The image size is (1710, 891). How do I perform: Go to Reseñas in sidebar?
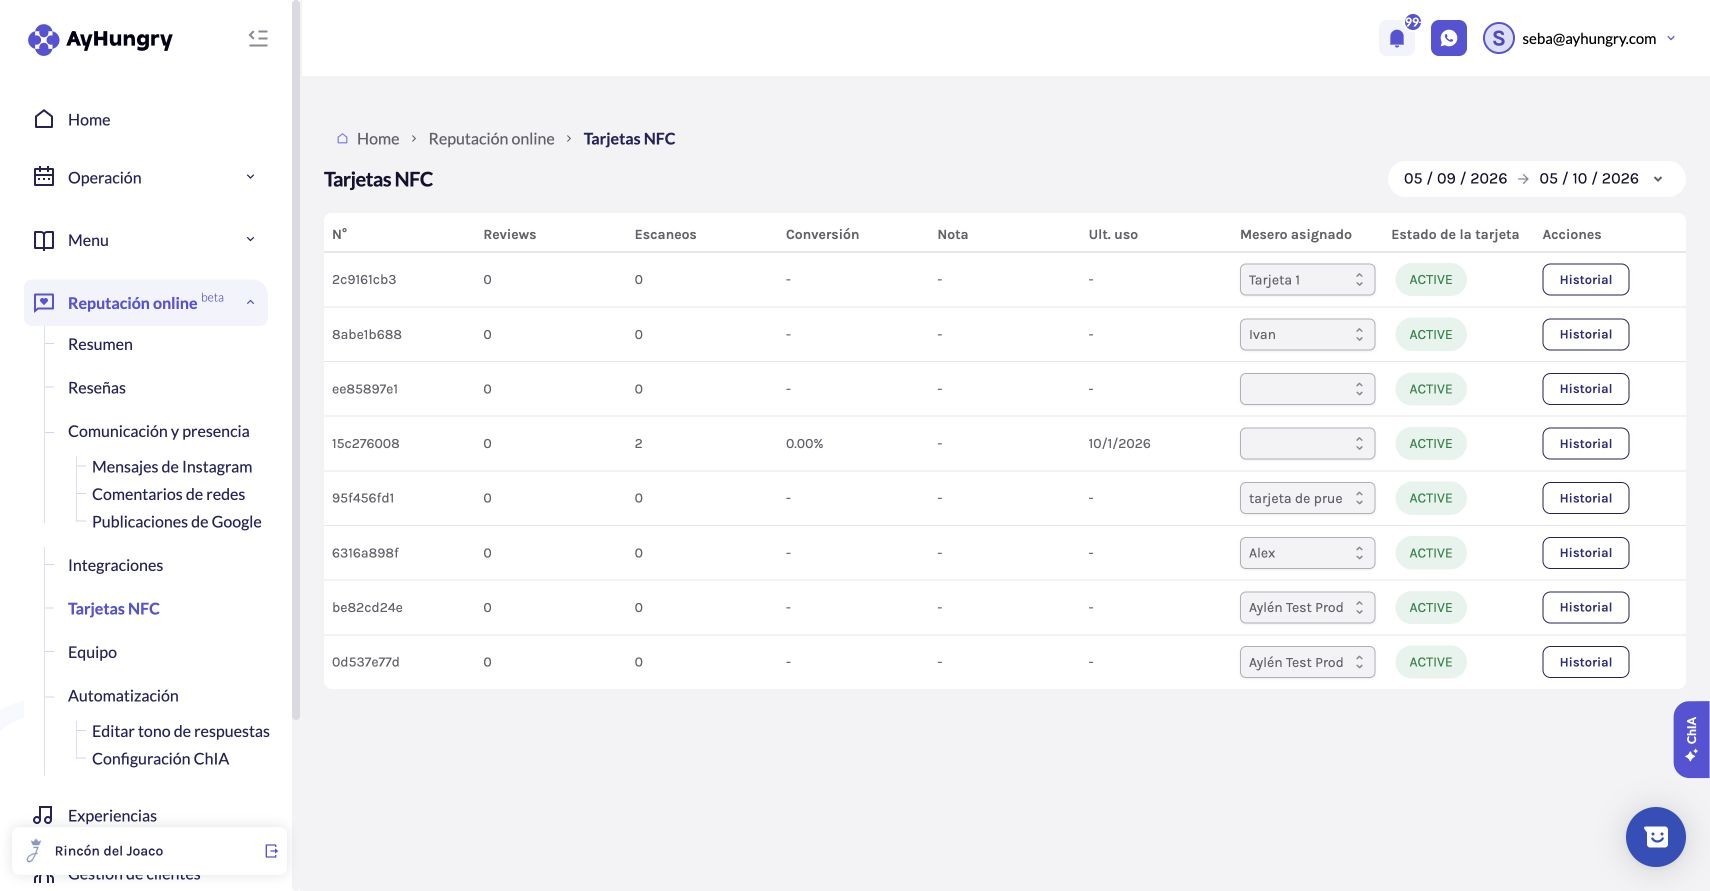click(97, 388)
